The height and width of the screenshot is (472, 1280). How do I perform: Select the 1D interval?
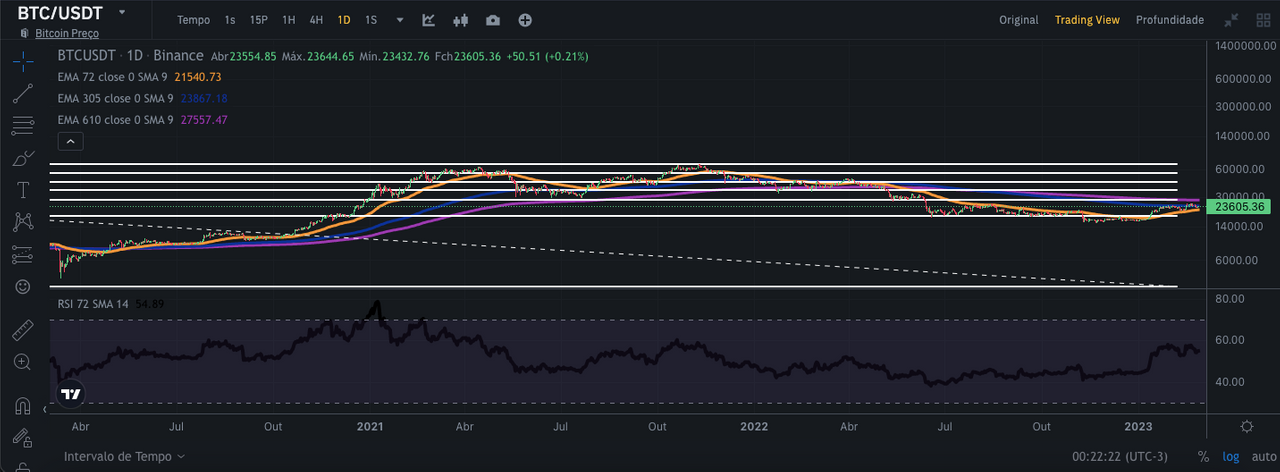pos(344,20)
